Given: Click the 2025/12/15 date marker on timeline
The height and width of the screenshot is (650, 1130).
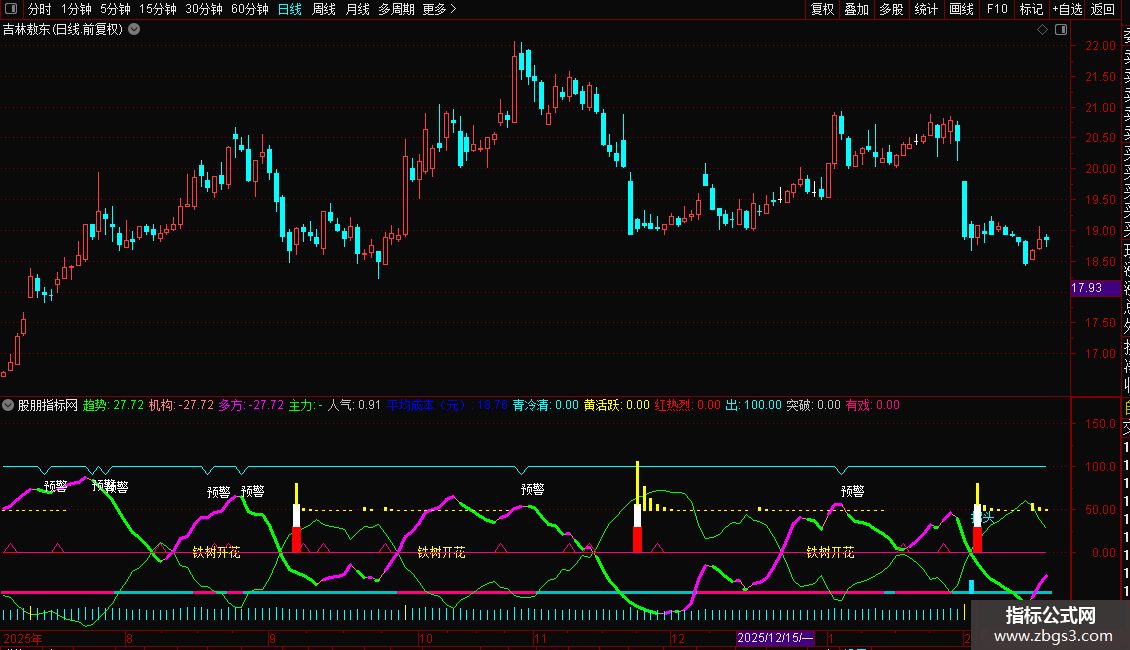Looking at the screenshot, I should pos(775,638).
